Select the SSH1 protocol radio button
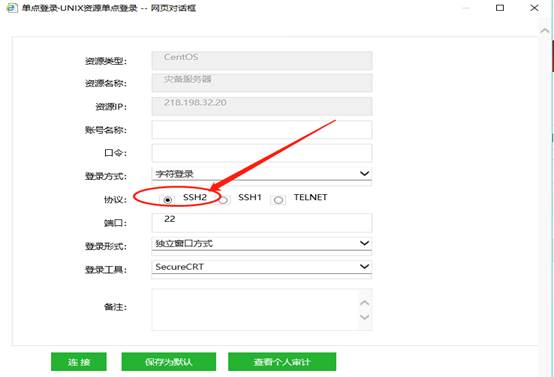Screen dimensions: 554x377 [223, 200]
